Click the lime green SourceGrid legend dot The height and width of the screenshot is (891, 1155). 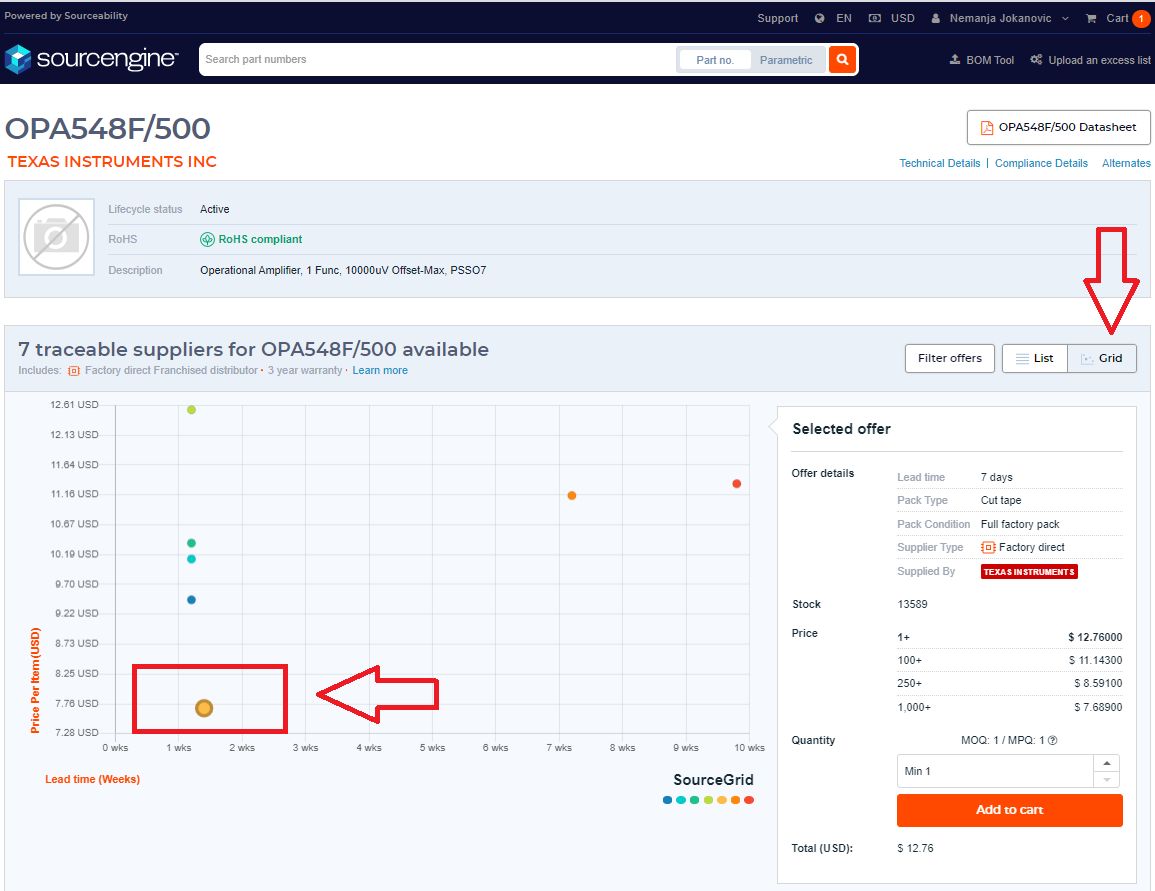[x=708, y=800]
